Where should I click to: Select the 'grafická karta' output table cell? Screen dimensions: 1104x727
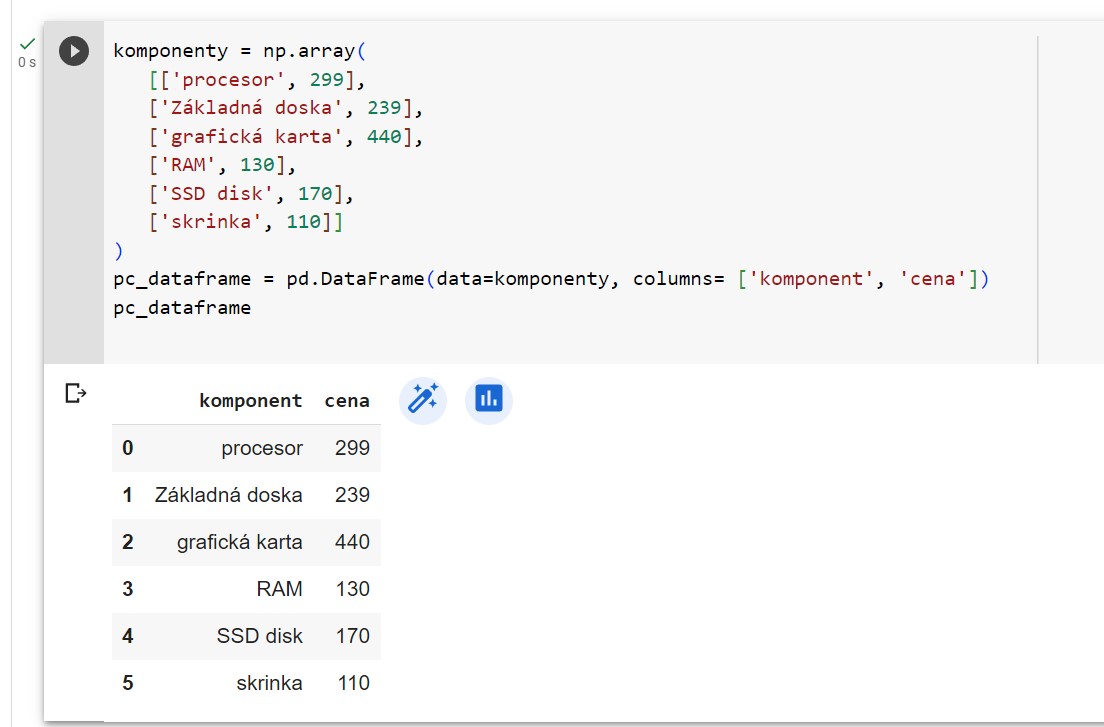pyautogui.click(x=240, y=542)
